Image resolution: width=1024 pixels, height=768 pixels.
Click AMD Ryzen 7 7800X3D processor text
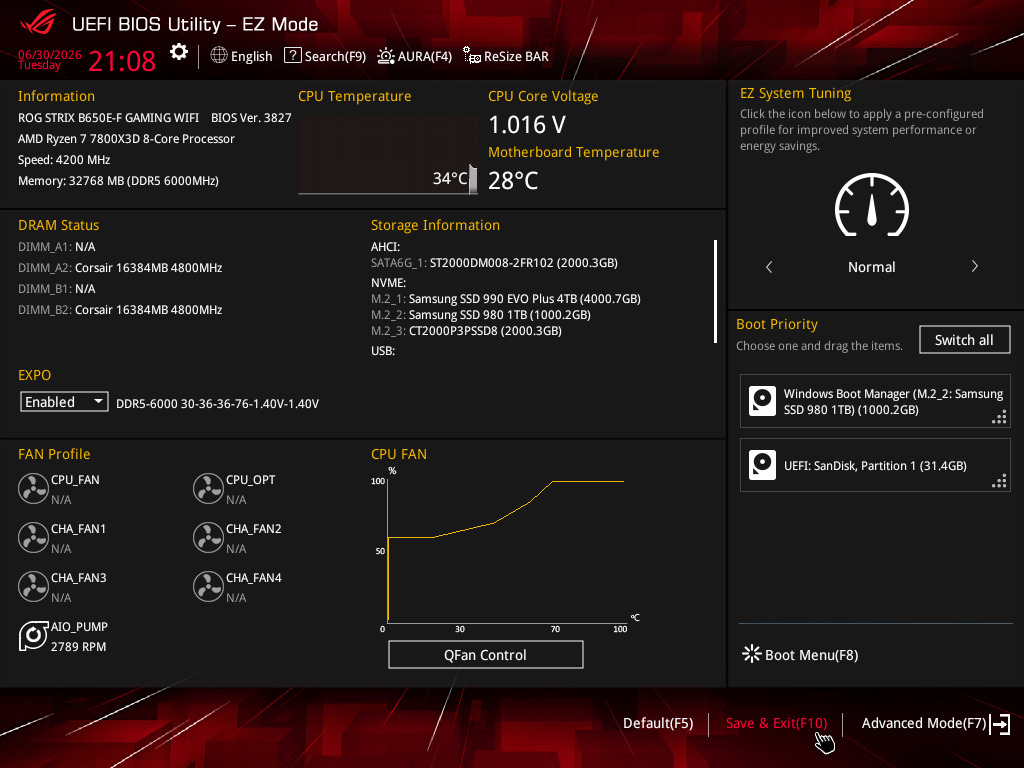(x=126, y=139)
